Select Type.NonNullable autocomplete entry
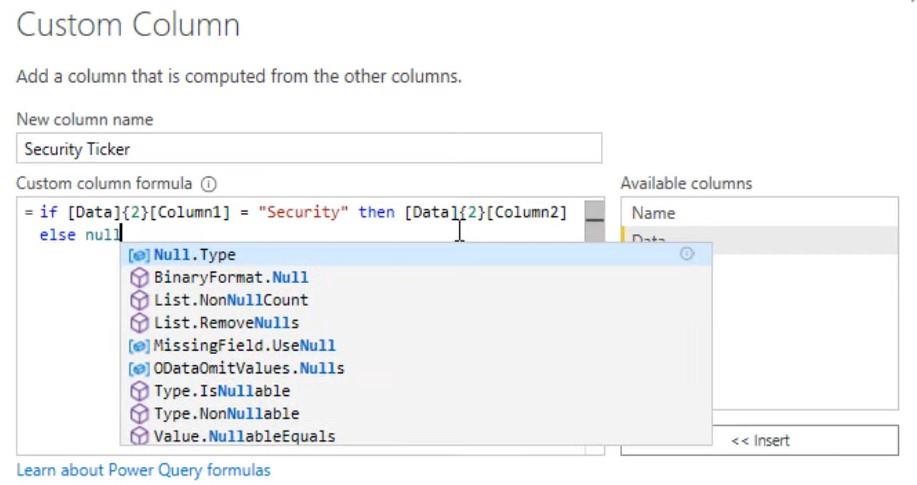Viewport: 917px width, 485px height. [x=416, y=414]
